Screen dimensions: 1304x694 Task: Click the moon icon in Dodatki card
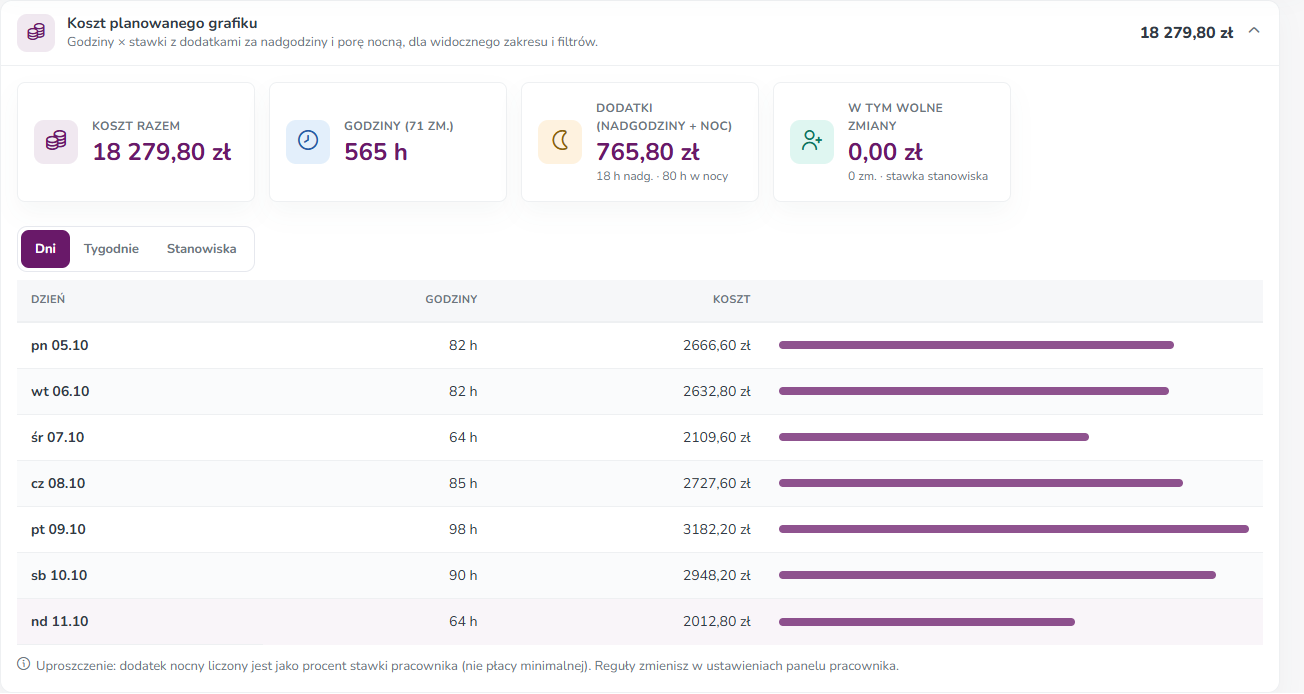(560, 142)
